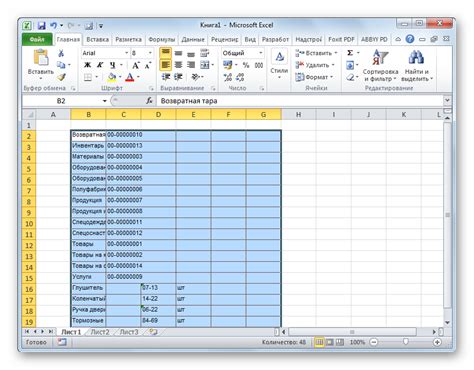Toggle align text left button
Screen dimensions: 474x370
point(166,65)
